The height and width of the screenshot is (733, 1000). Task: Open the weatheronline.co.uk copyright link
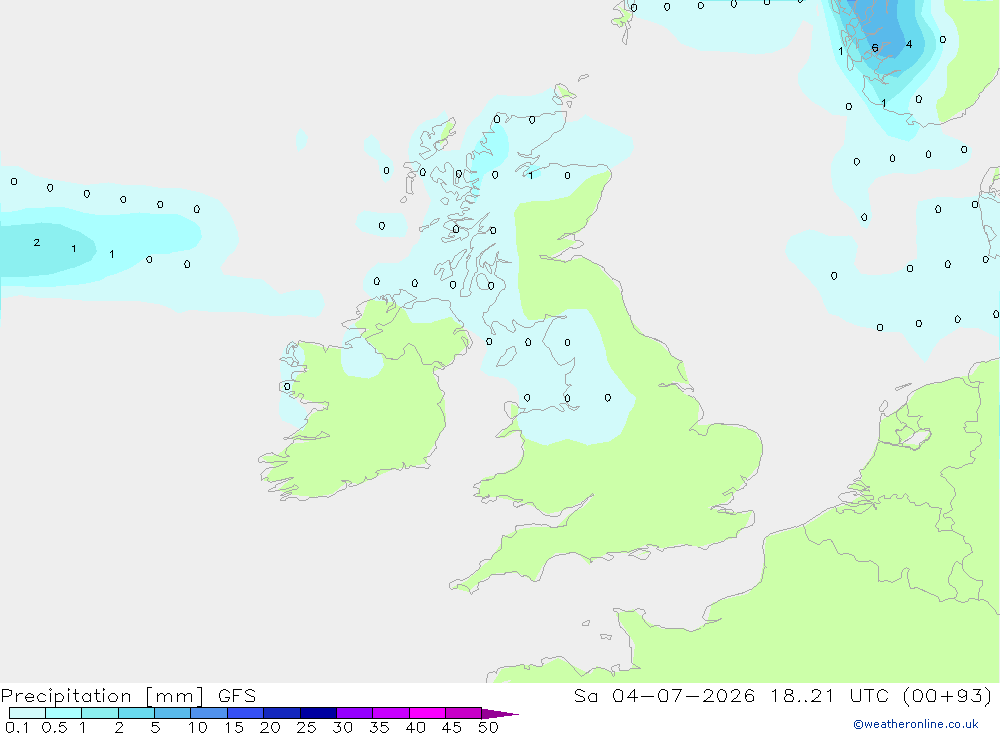(x=916, y=724)
